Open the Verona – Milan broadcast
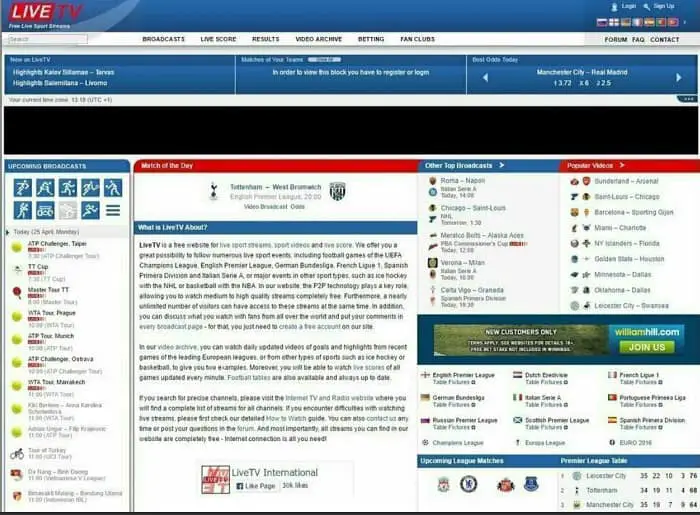 point(462,263)
